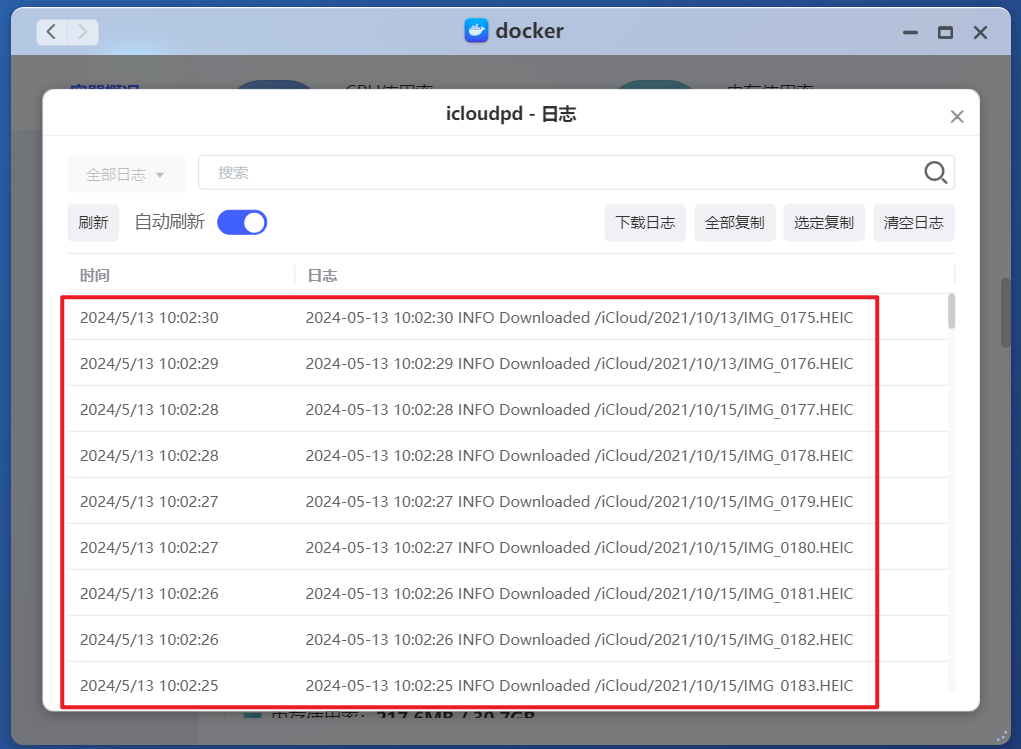Click the forward navigation arrow

tap(84, 31)
